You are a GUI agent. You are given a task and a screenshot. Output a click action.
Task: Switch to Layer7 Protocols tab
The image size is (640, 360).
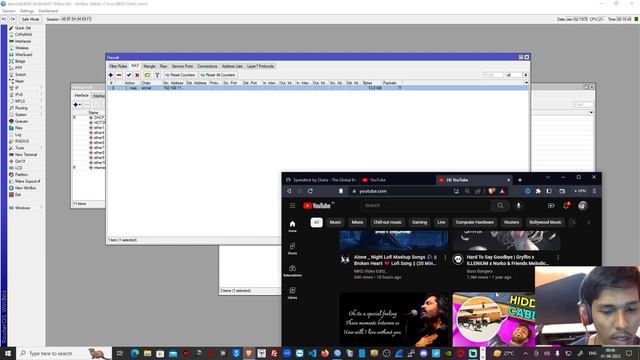tap(260, 66)
